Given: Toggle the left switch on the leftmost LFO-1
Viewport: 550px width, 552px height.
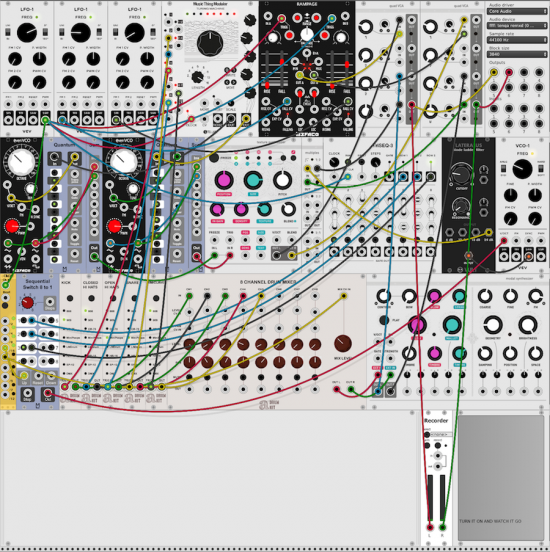Looking at the screenshot, I should click(8, 32).
